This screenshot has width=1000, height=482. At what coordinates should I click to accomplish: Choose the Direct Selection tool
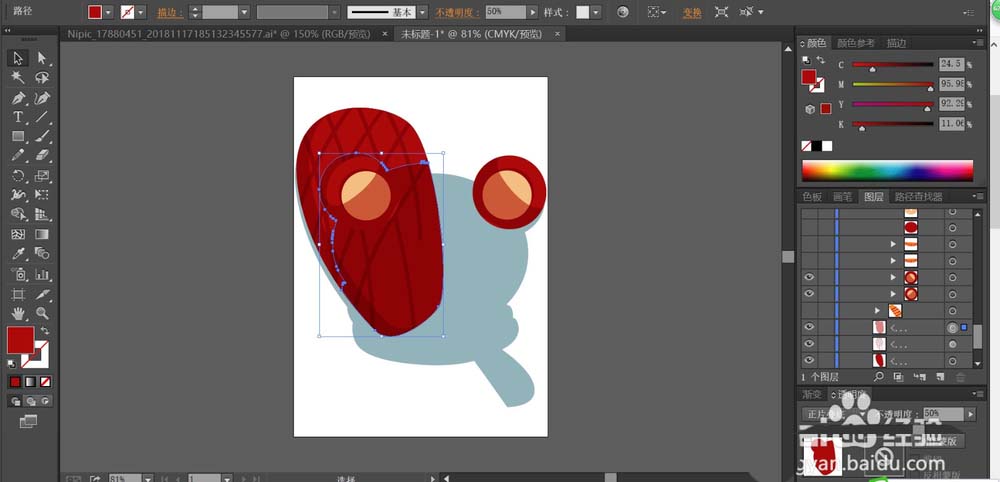pos(42,59)
